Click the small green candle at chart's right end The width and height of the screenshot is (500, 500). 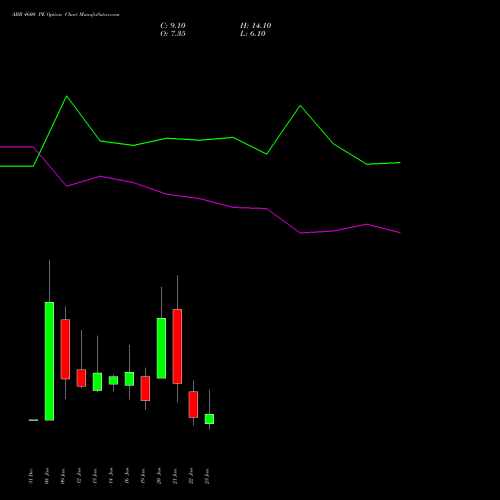point(209,419)
